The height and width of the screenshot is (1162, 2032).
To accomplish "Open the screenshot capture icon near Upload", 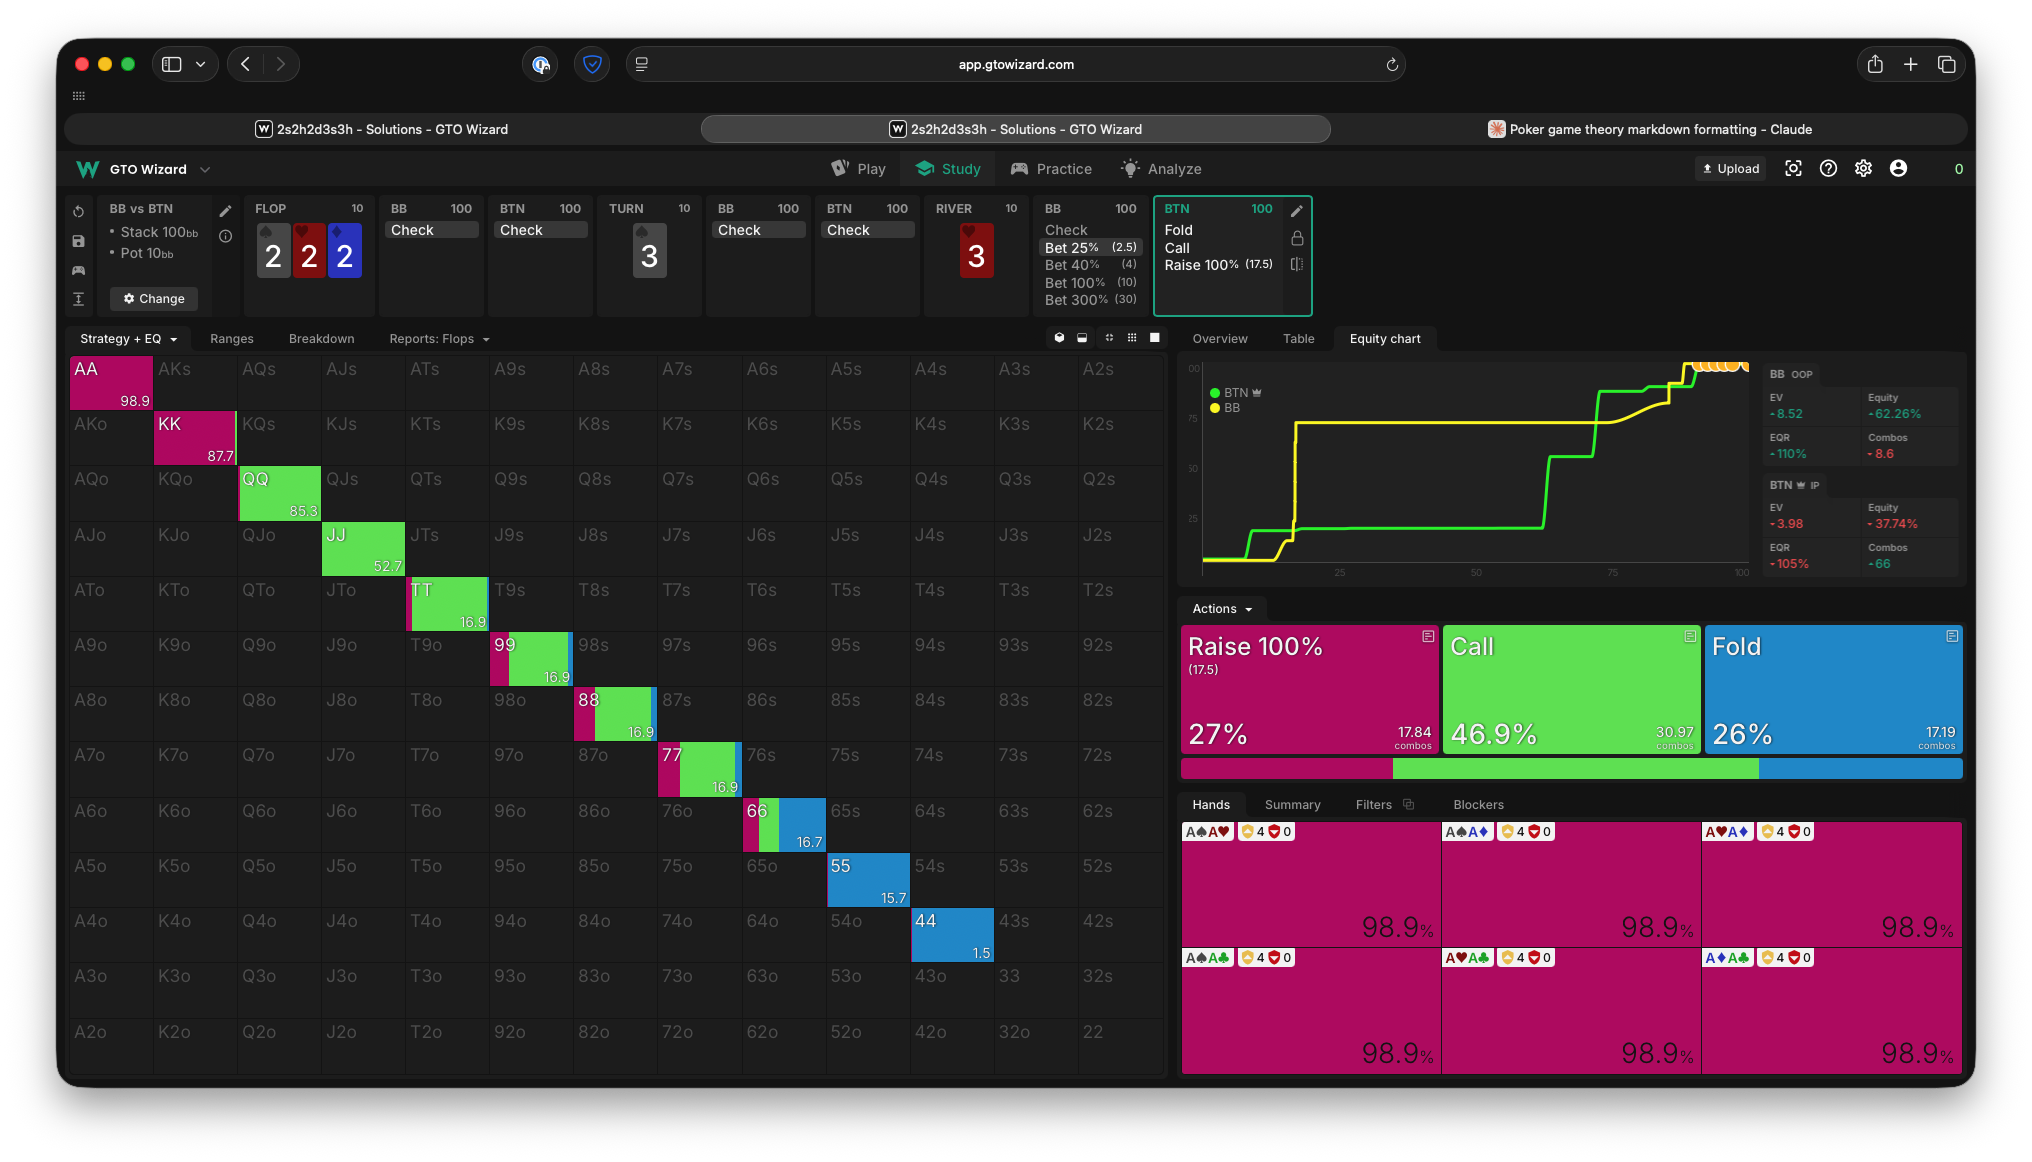I will tap(1793, 169).
